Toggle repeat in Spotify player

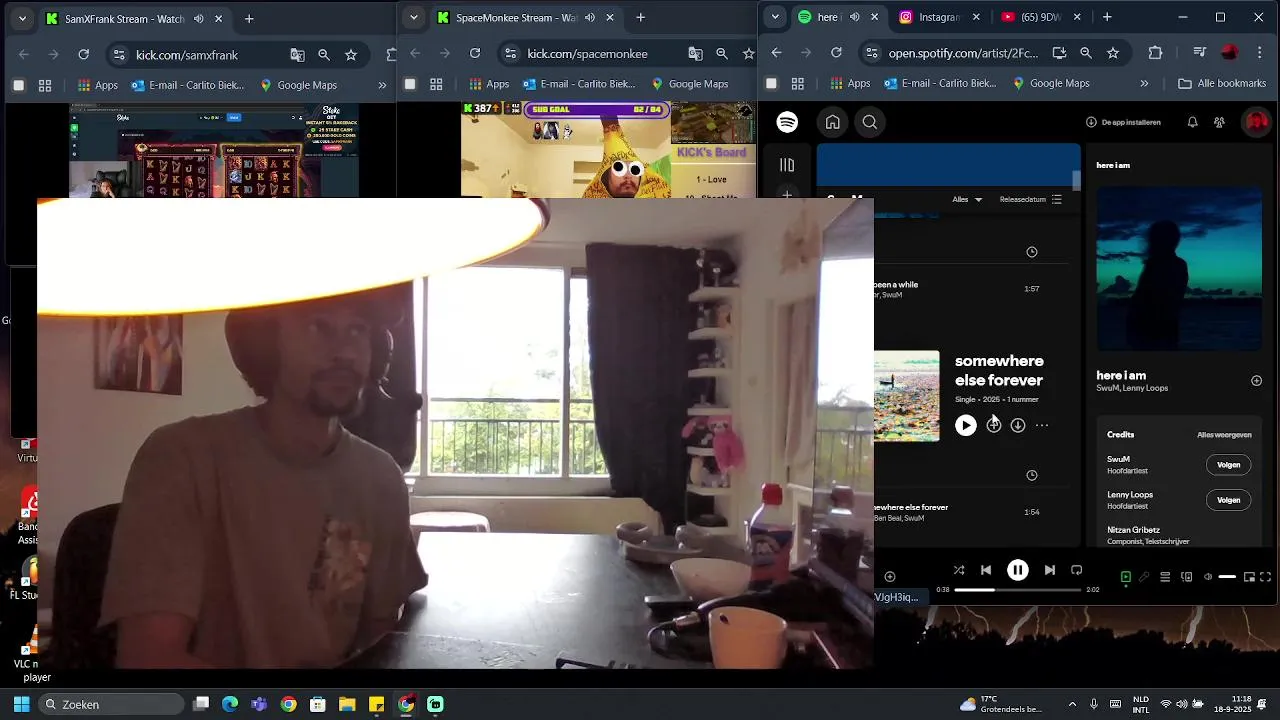(1076, 570)
